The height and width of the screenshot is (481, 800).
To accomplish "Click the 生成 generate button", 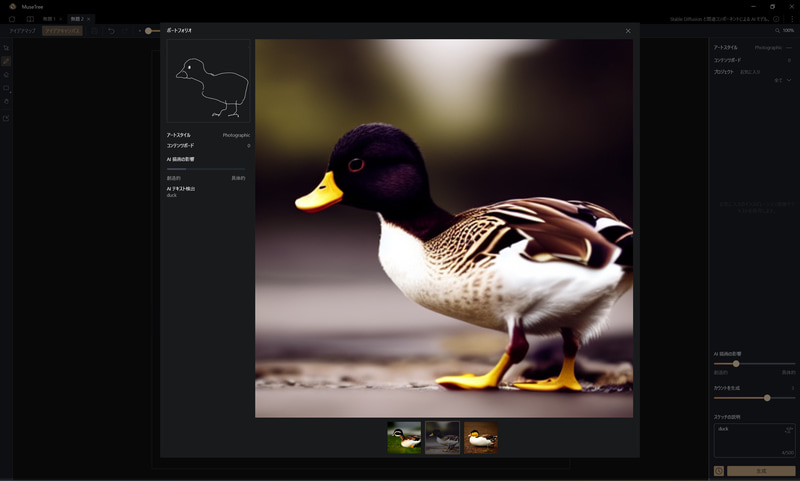I will point(761,471).
